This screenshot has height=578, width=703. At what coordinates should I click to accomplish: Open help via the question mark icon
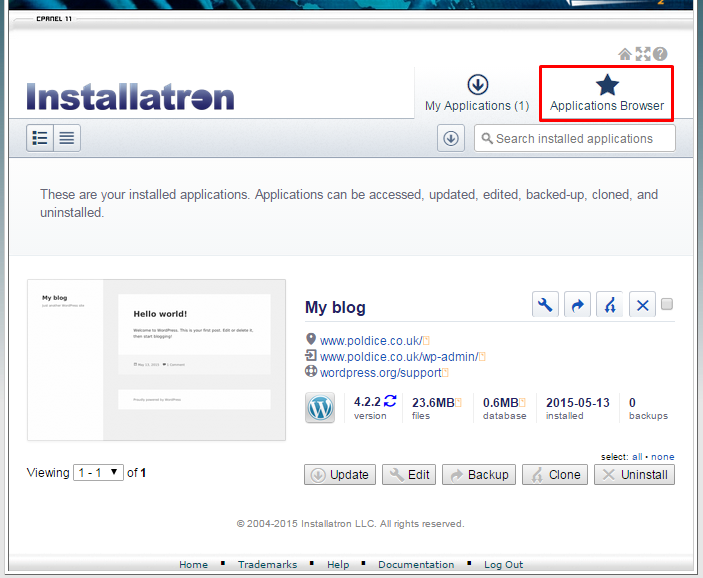pos(660,54)
